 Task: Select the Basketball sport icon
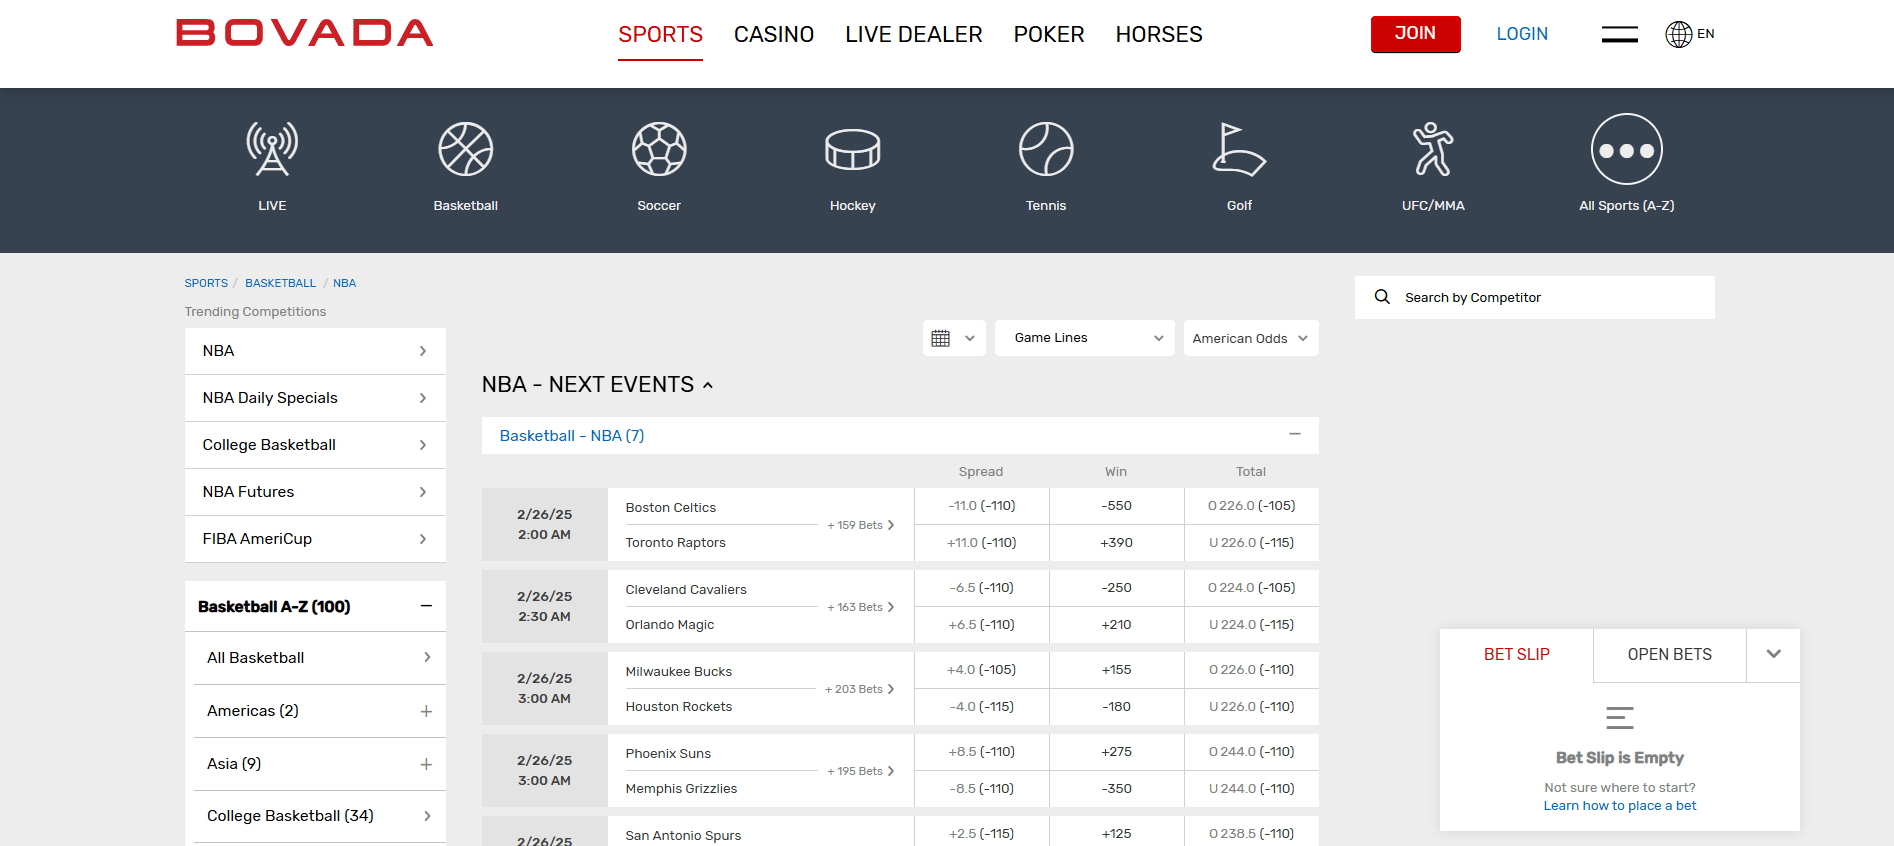pyautogui.click(x=466, y=149)
